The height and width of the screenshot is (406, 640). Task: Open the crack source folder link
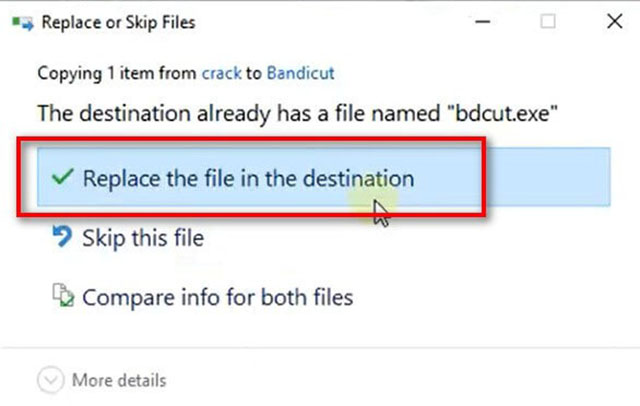coord(222,73)
